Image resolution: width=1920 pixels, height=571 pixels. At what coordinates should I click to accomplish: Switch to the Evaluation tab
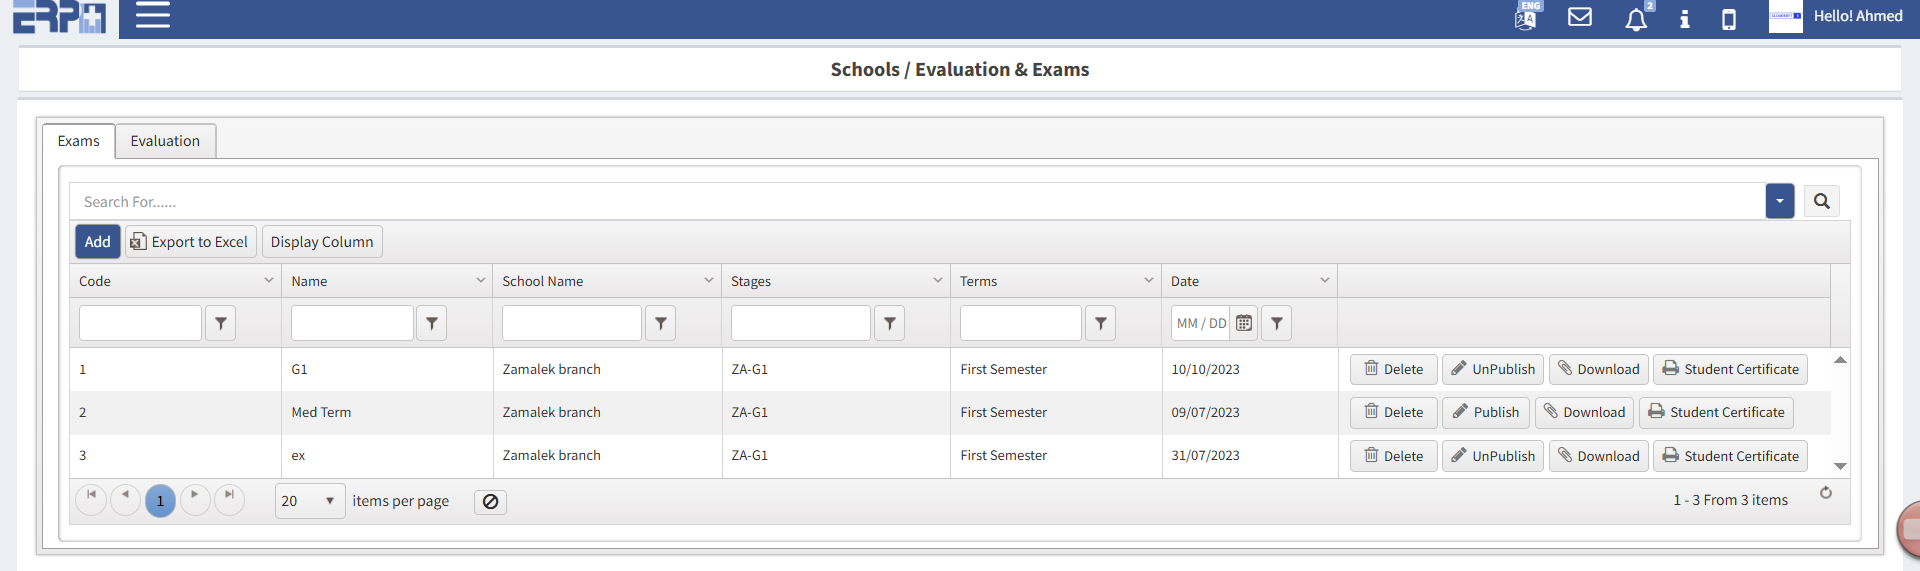point(165,141)
